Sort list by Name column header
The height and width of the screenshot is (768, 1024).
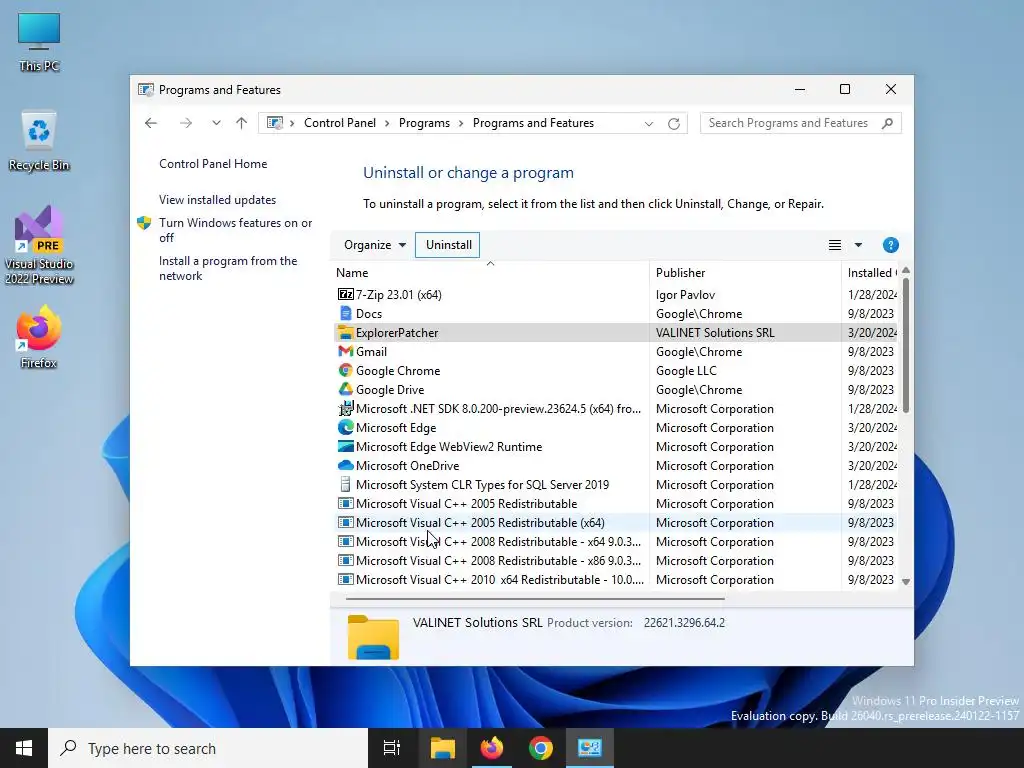click(490, 272)
